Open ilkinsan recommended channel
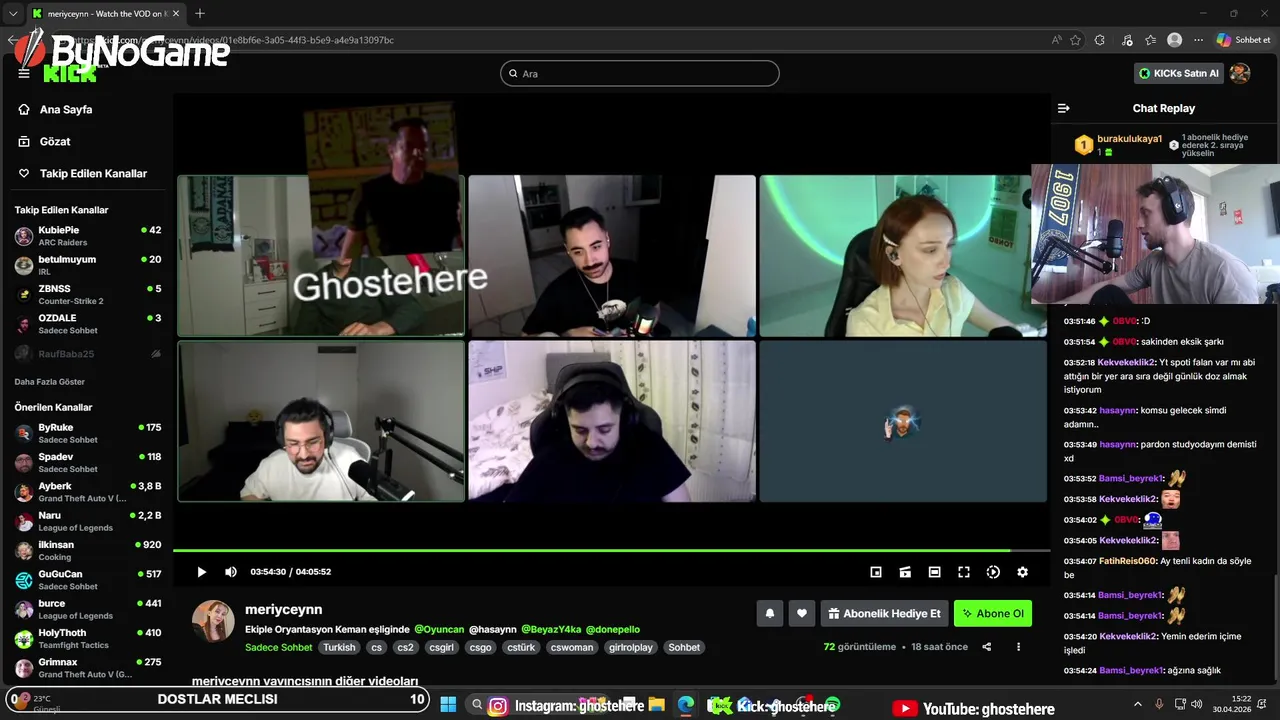The height and width of the screenshot is (720, 1280). point(88,550)
